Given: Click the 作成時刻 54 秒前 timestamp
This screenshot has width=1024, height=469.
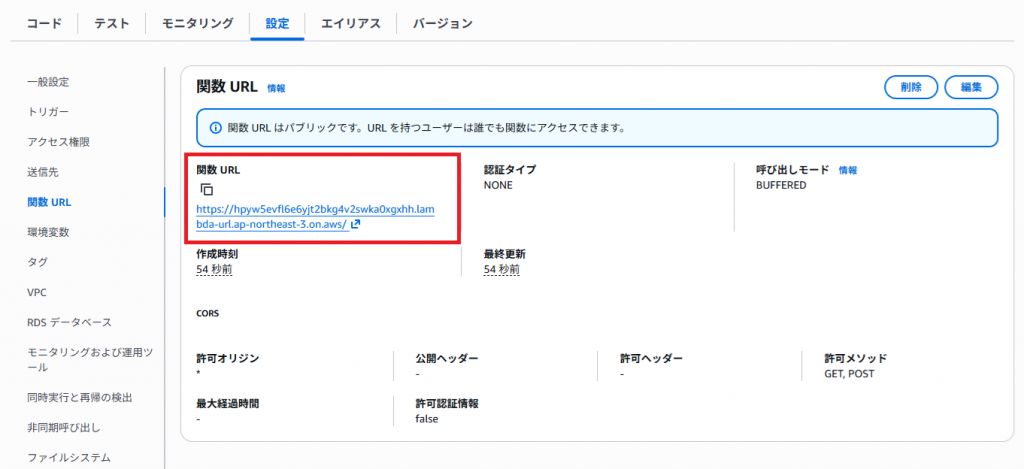Looking at the screenshot, I should pyautogui.click(x=214, y=269).
